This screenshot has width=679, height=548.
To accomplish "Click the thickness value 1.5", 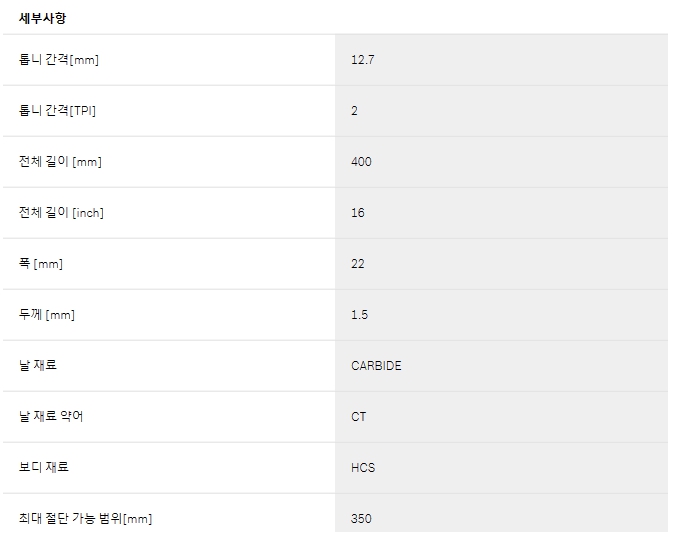I will tap(359, 315).
